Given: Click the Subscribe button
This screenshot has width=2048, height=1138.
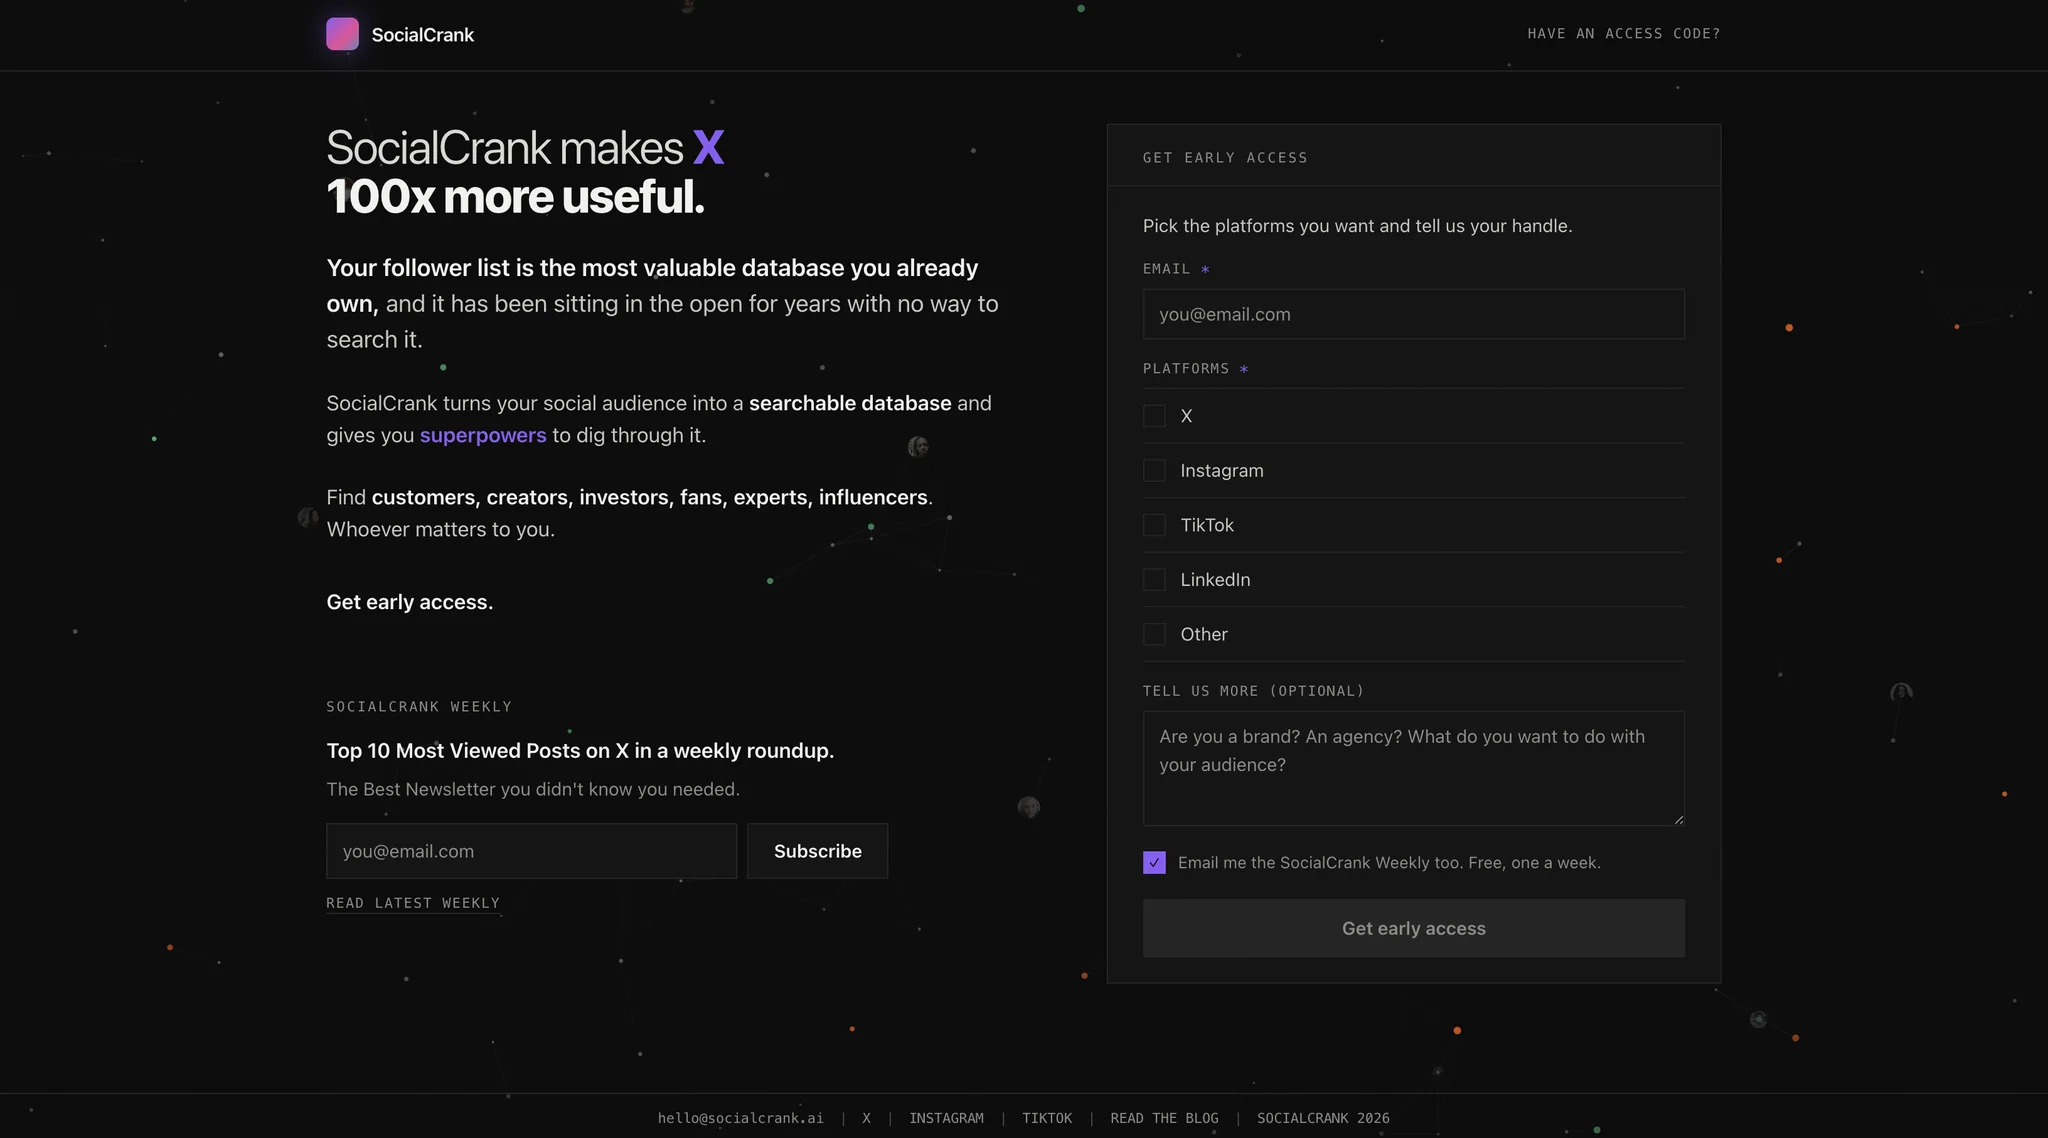Looking at the screenshot, I should [817, 851].
